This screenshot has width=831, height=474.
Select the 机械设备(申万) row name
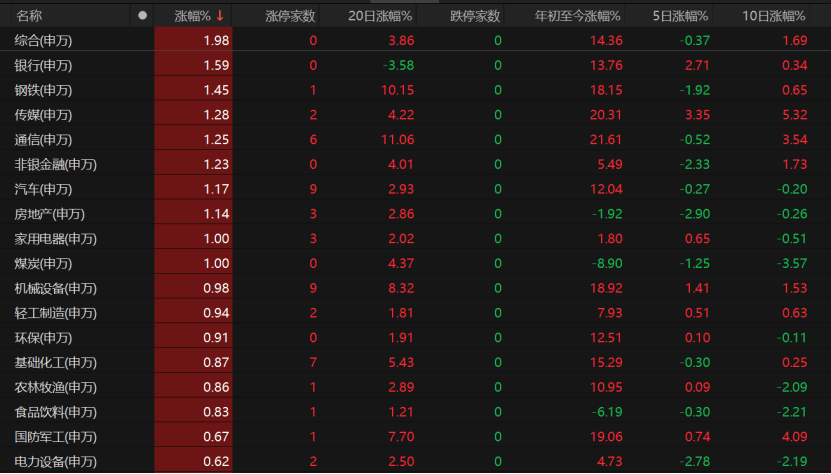click(56, 289)
